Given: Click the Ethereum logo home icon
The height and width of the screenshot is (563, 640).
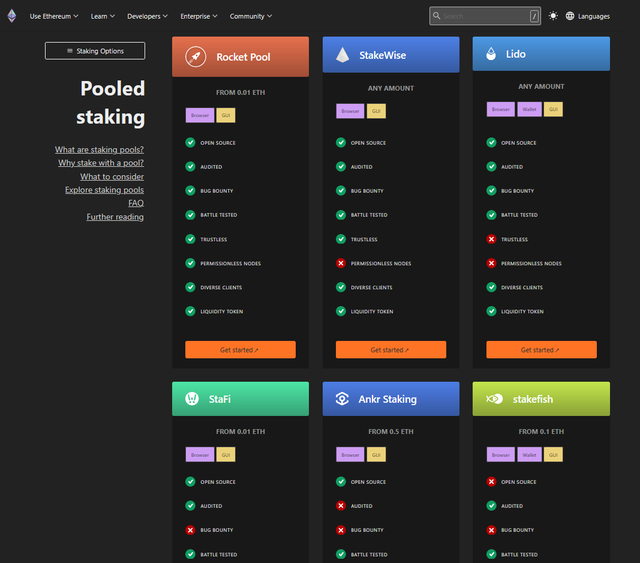Looking at the screenshot, I should [12, 16].
